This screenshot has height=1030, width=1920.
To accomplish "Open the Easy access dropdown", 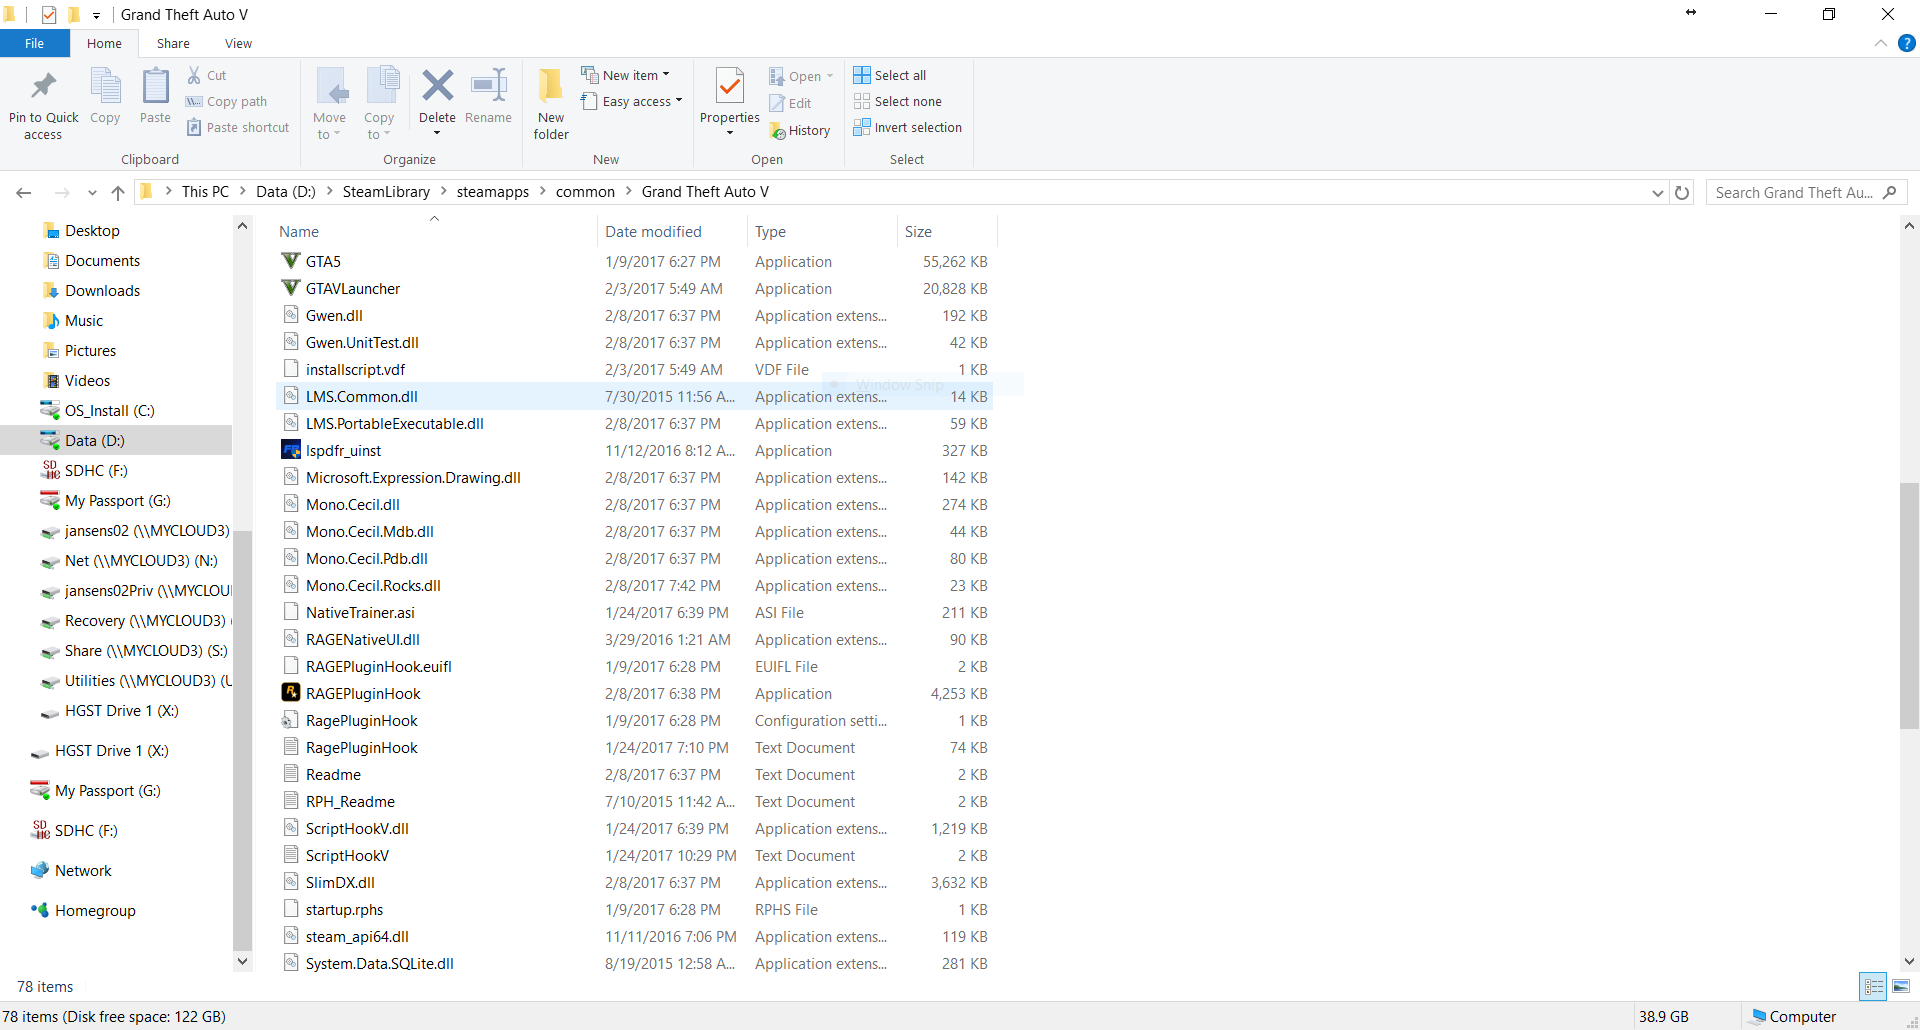I will point(632,102).
